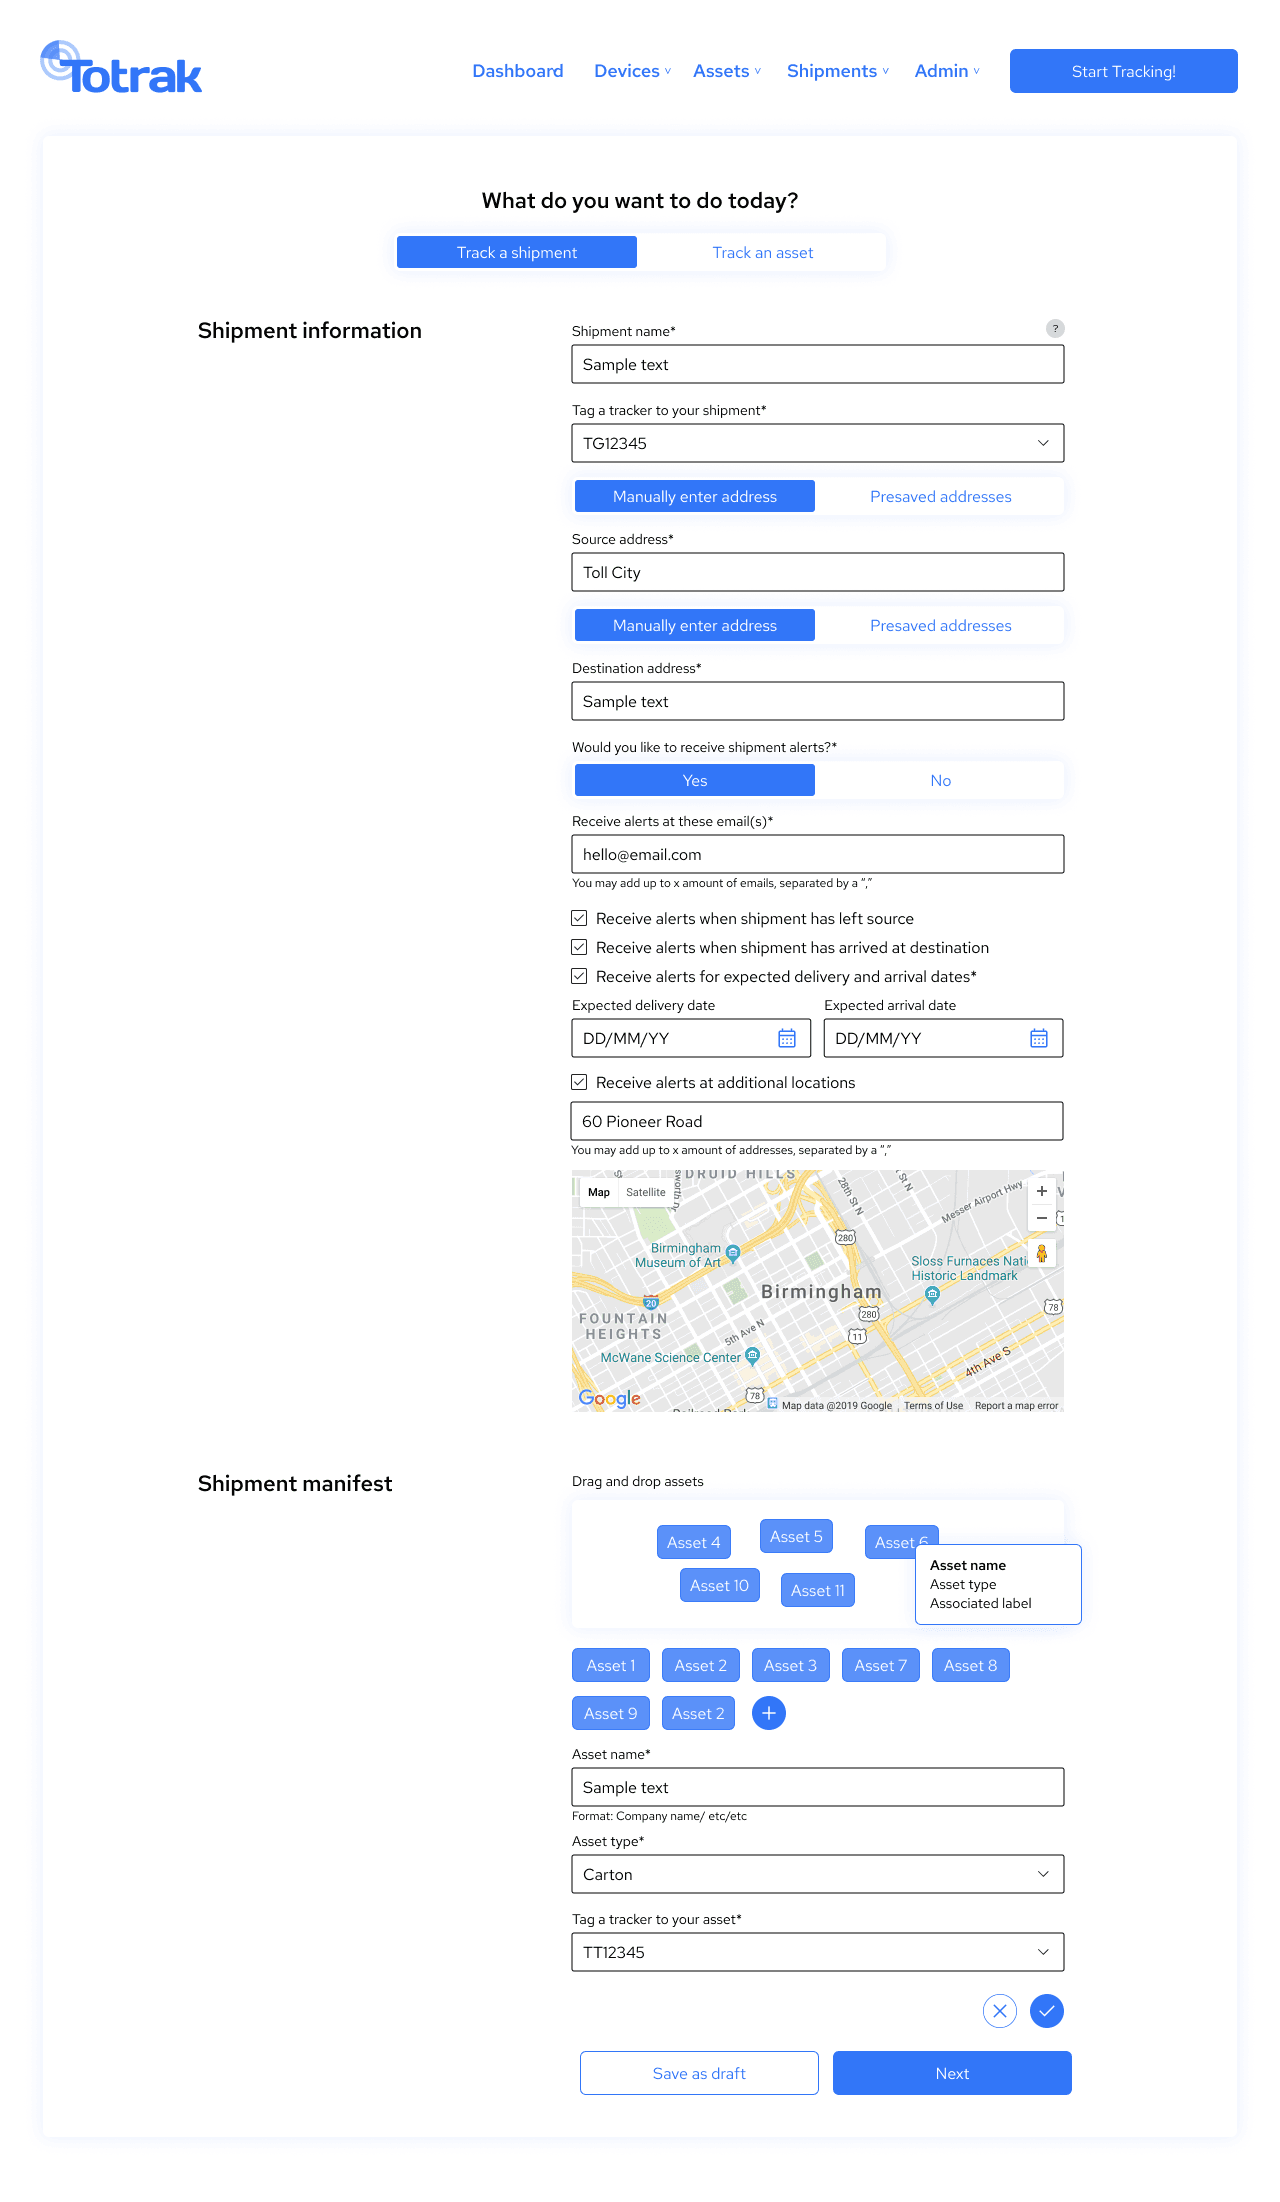Switch map to Satellite view

pyautogui.click(x=646, y=1192)
